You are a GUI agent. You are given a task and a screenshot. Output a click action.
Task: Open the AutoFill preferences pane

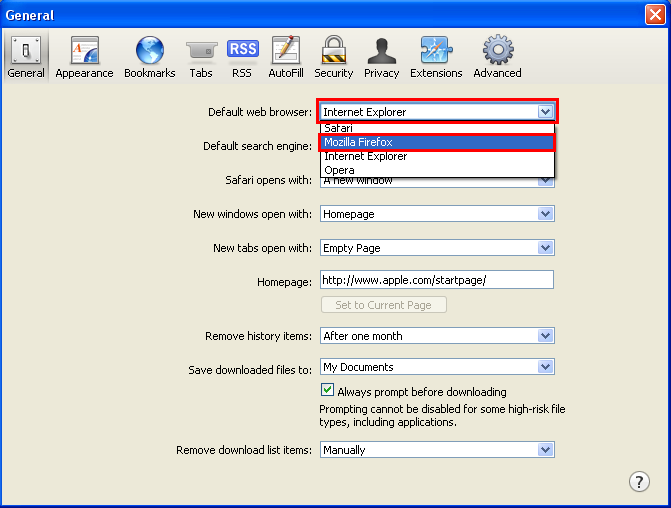click(286, 57)
